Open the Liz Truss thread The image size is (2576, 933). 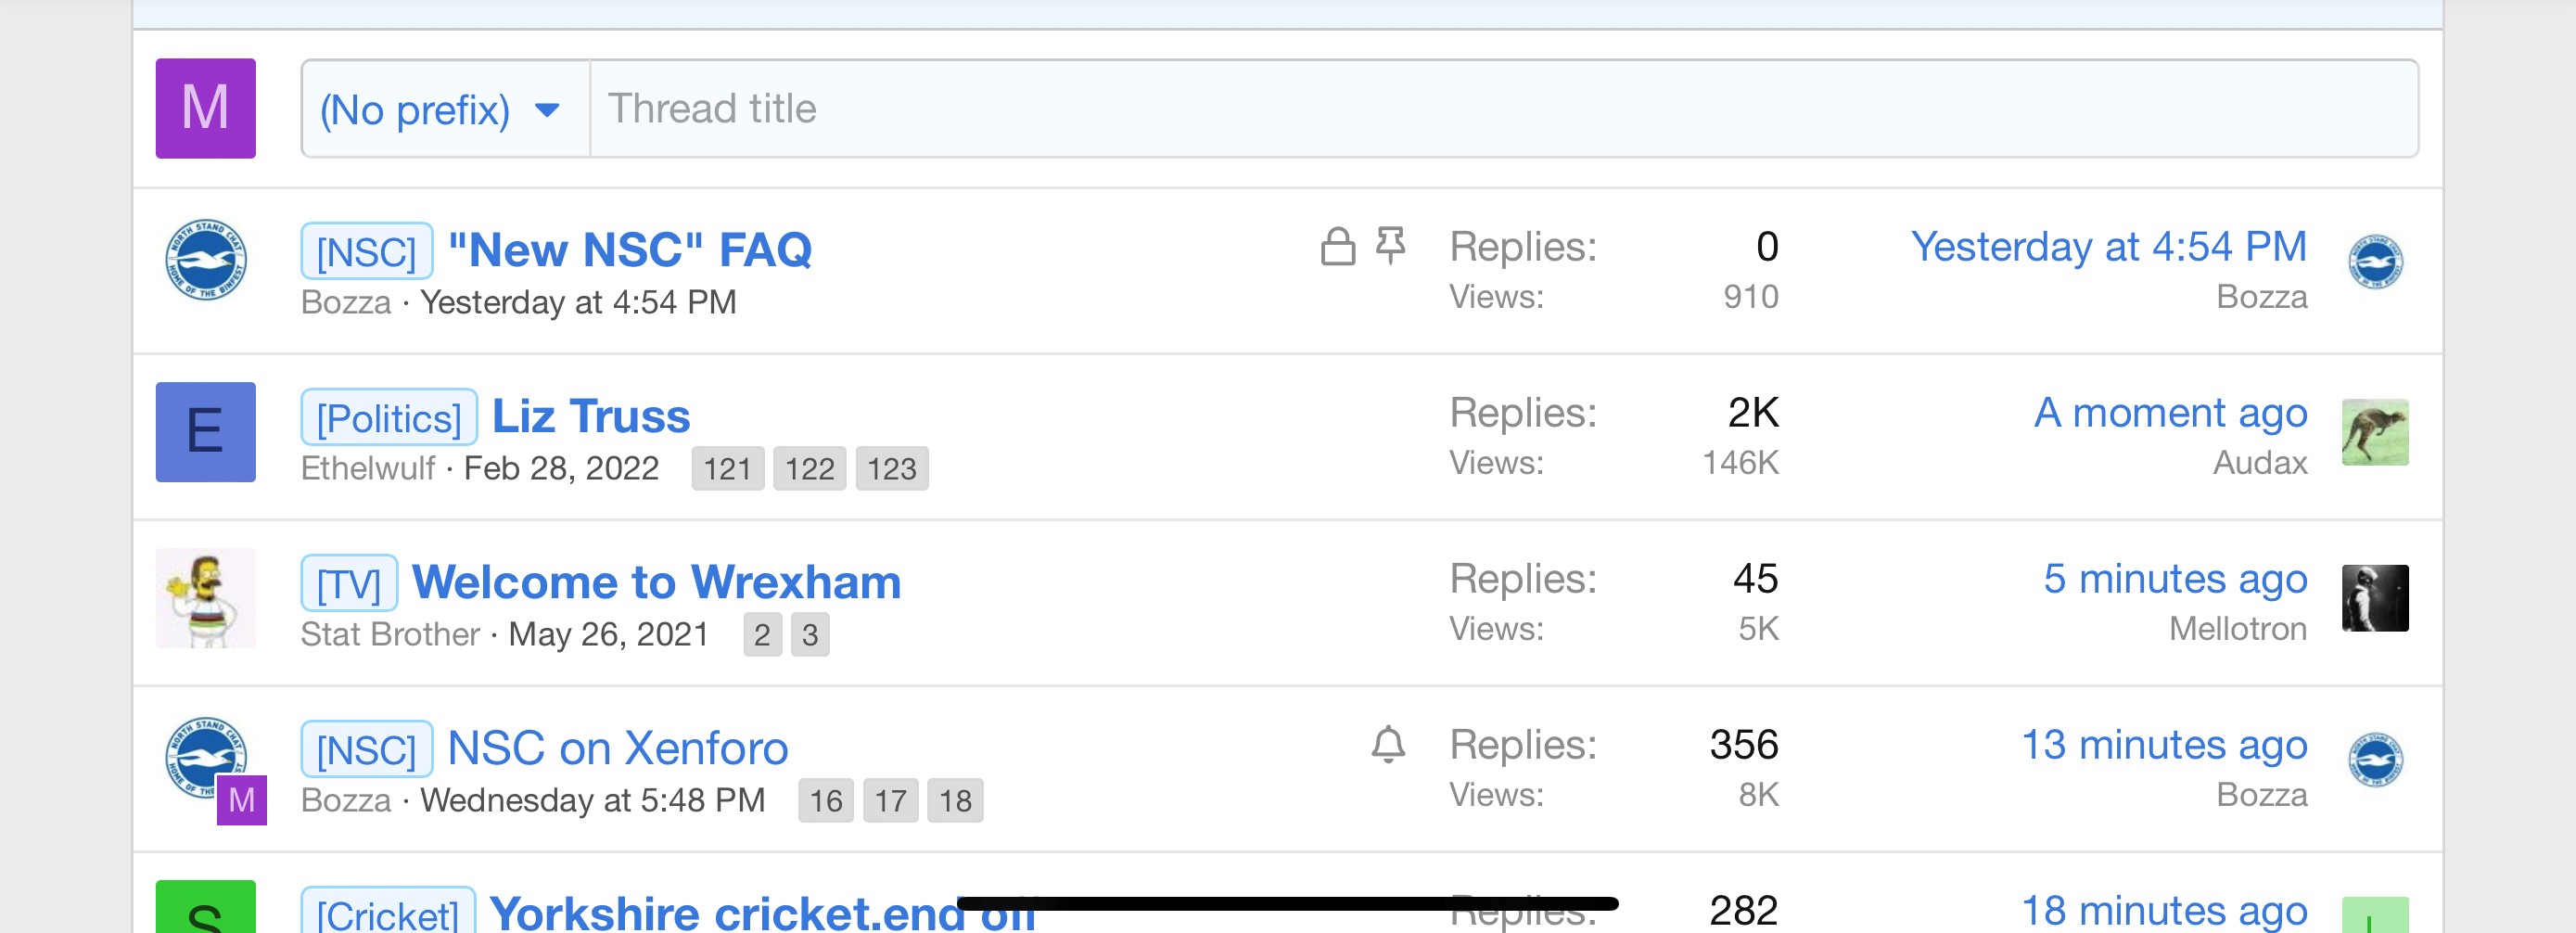pyautogui.click(x=591, y=416)
